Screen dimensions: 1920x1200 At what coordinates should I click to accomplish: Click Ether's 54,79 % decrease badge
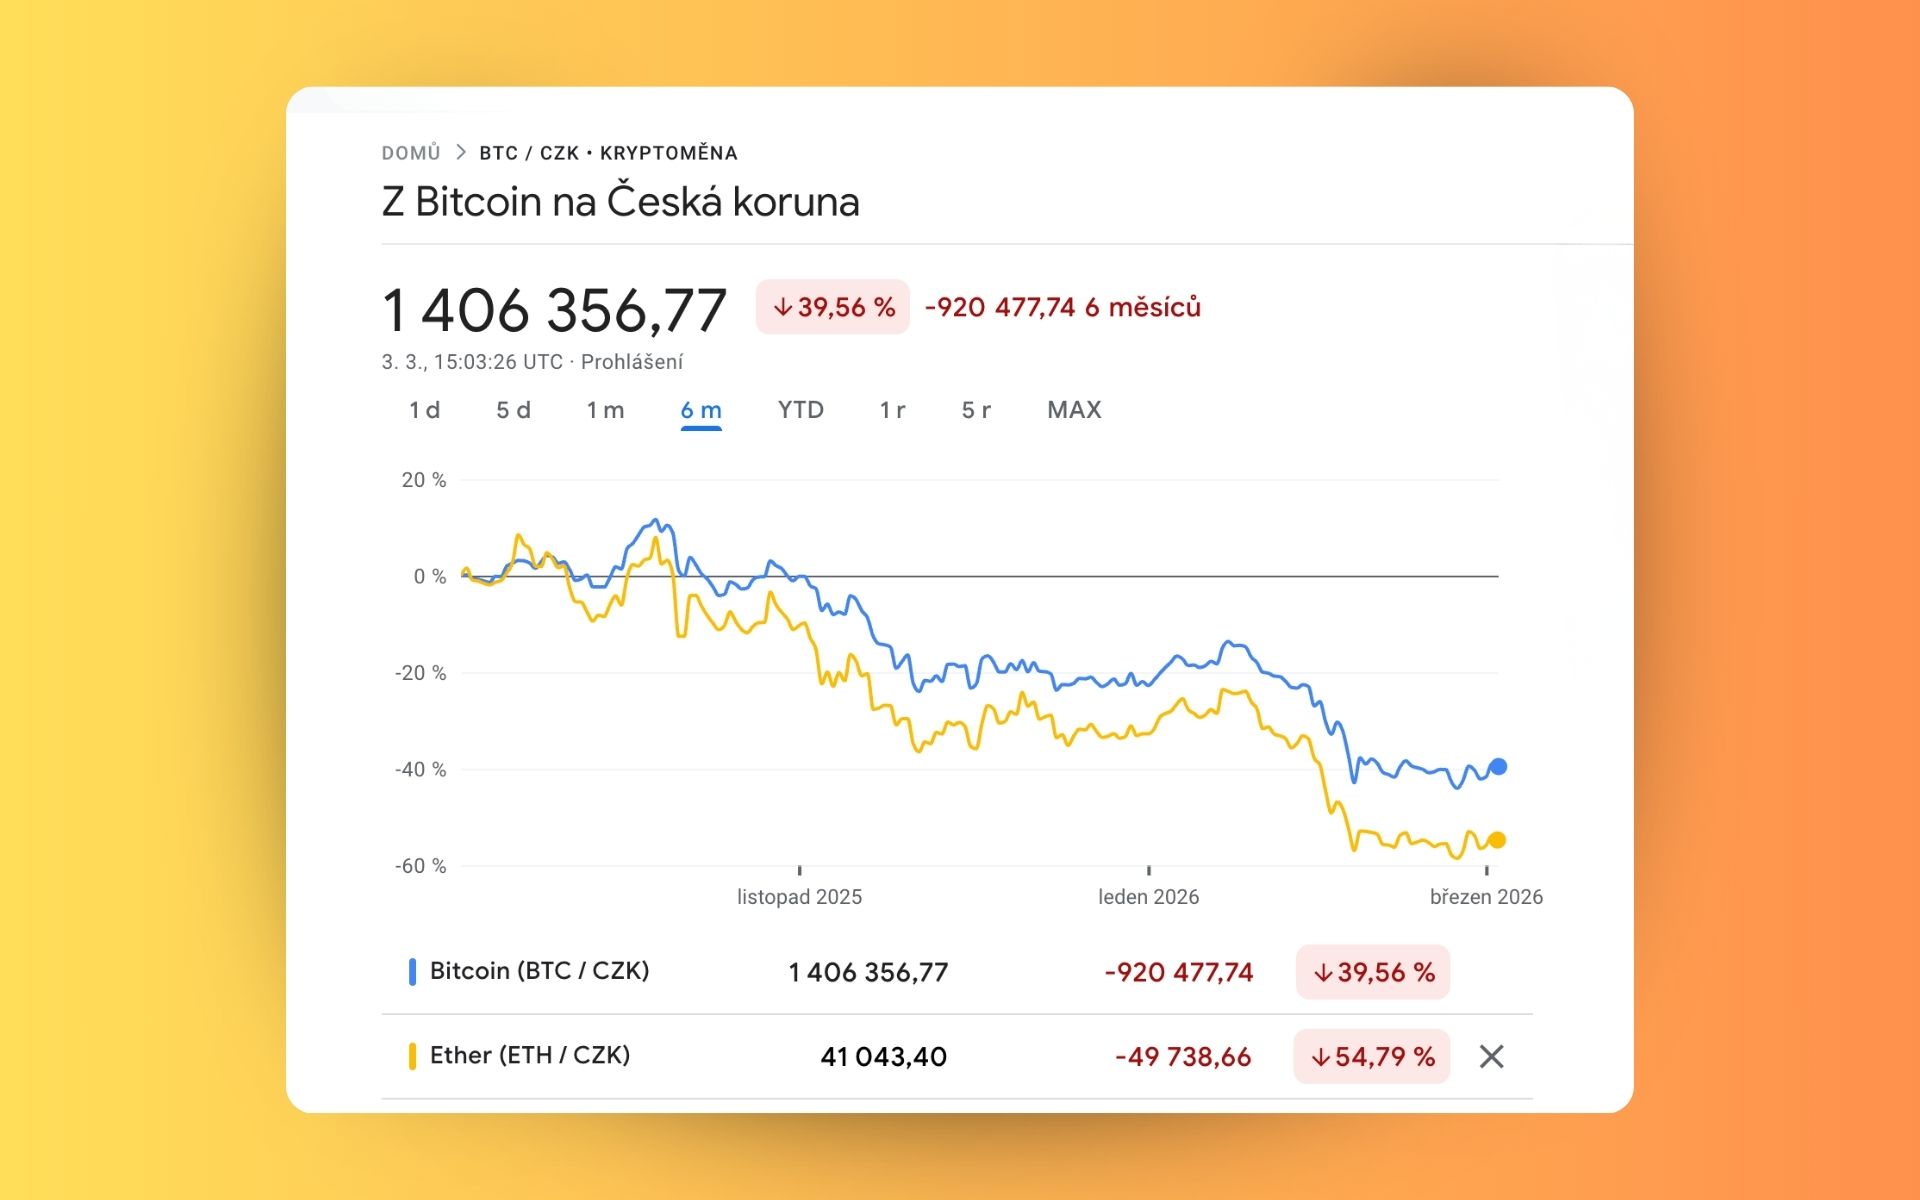coord(1372,1056)
